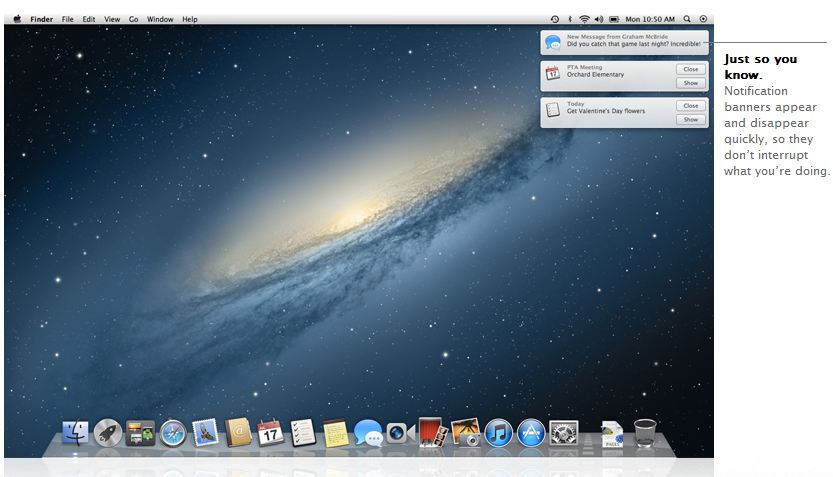This screenshot has width=833, height=477.
Task: Open Launchpad rocket icon in Dock
Action: pos(108,432)
